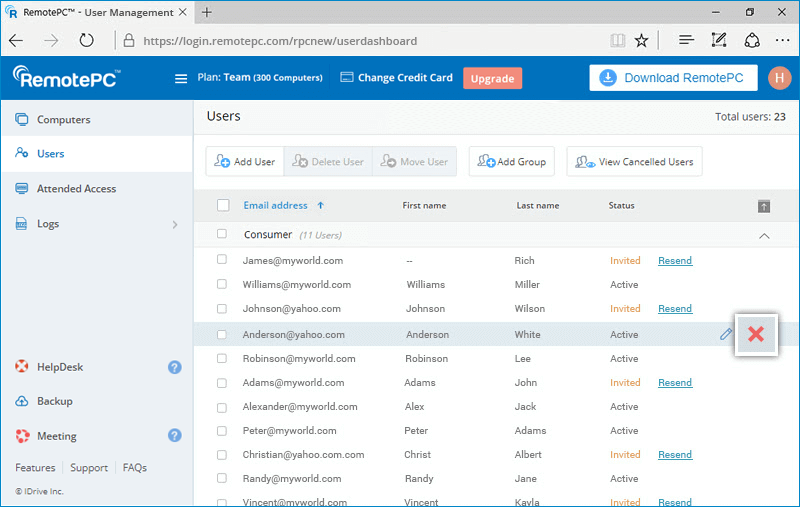Open the HelpDesk question mark help
This screenshot has height=507, width=800.
click(174, 367)
